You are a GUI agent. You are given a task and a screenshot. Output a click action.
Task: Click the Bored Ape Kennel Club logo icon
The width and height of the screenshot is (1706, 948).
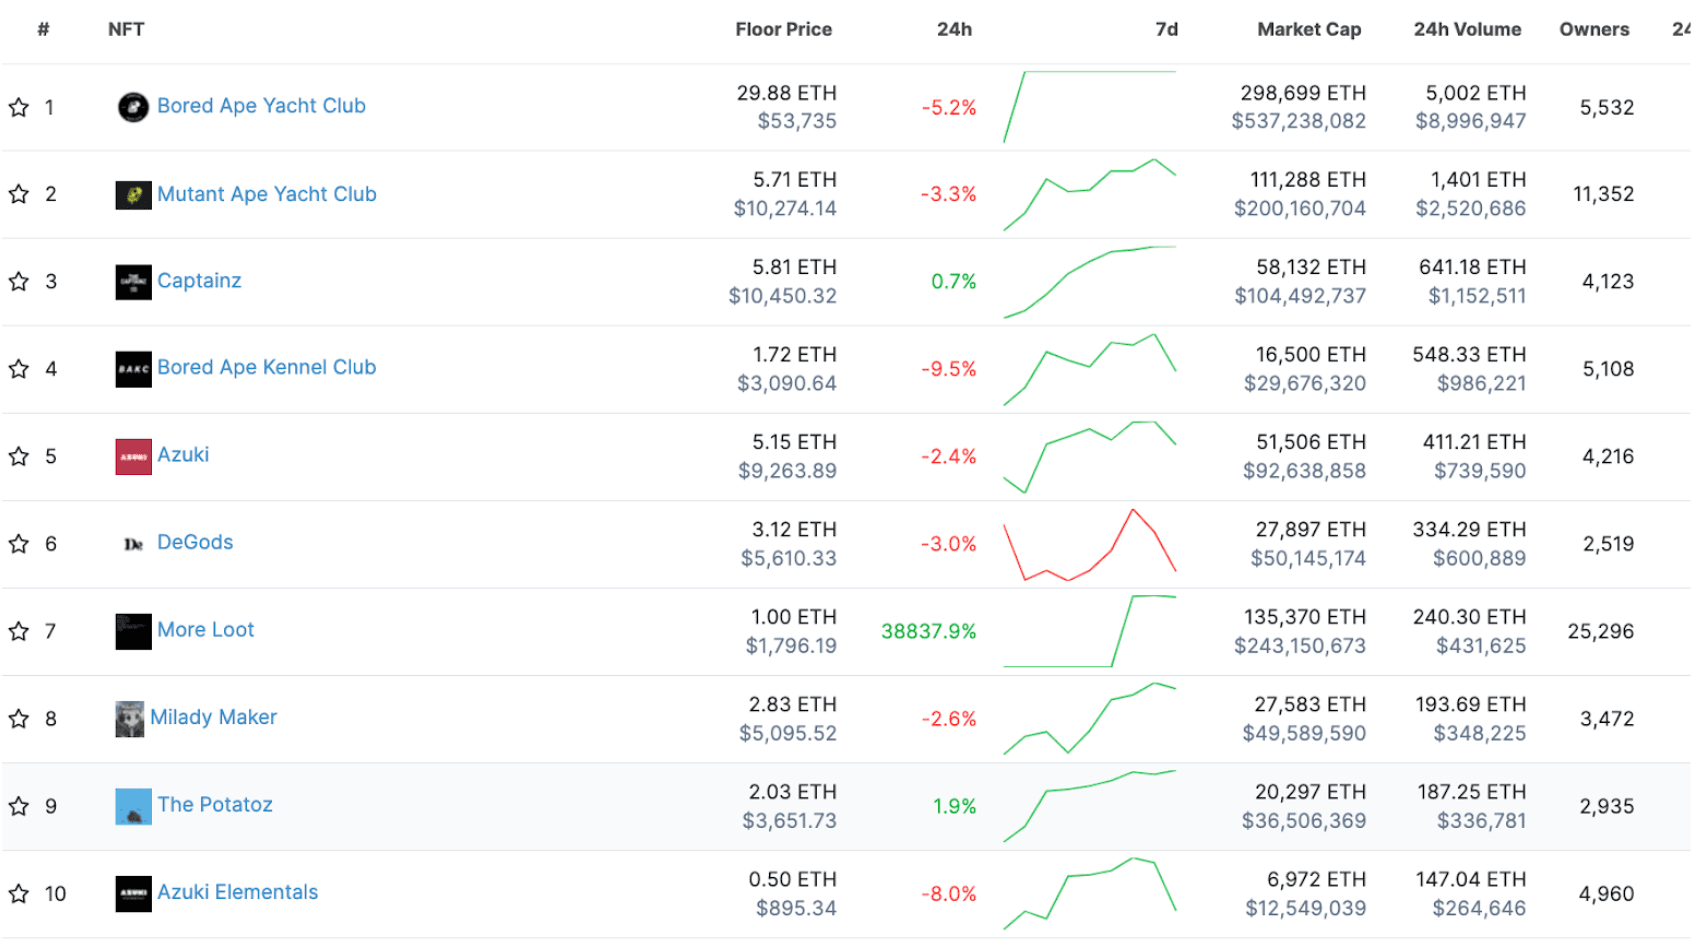pos(133,369)
